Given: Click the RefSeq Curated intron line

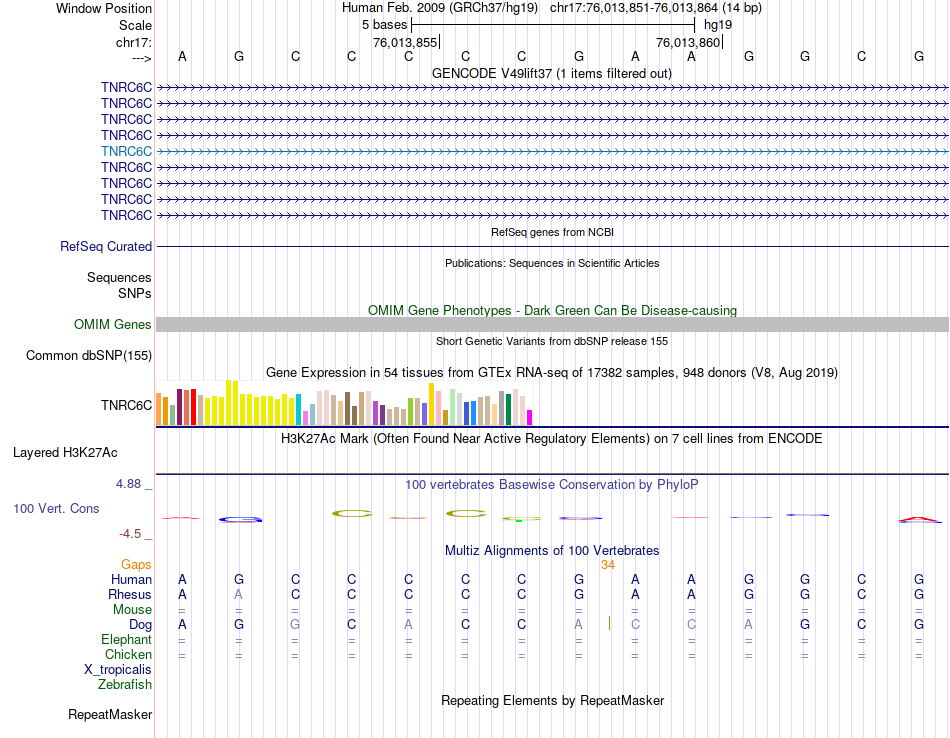Looking at the screenshot, I should (553, 247).
